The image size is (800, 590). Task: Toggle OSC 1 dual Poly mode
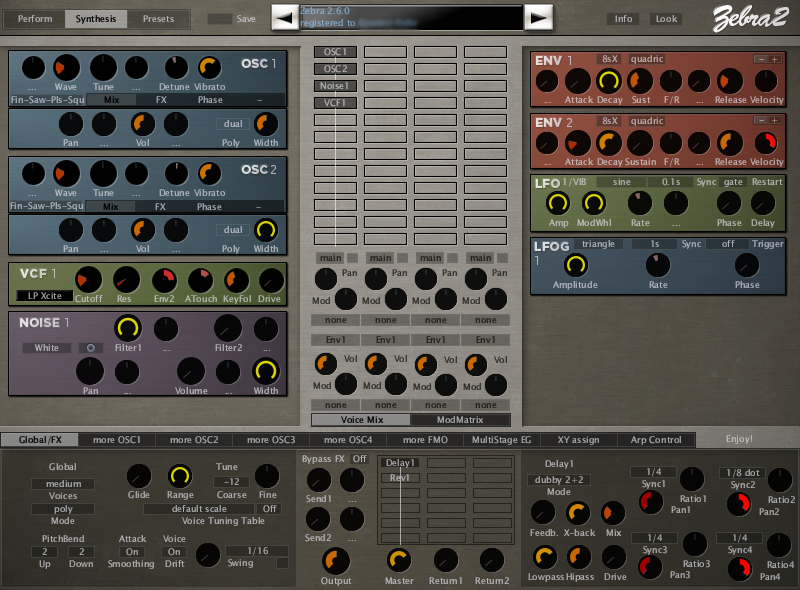[x=233, y=124]
